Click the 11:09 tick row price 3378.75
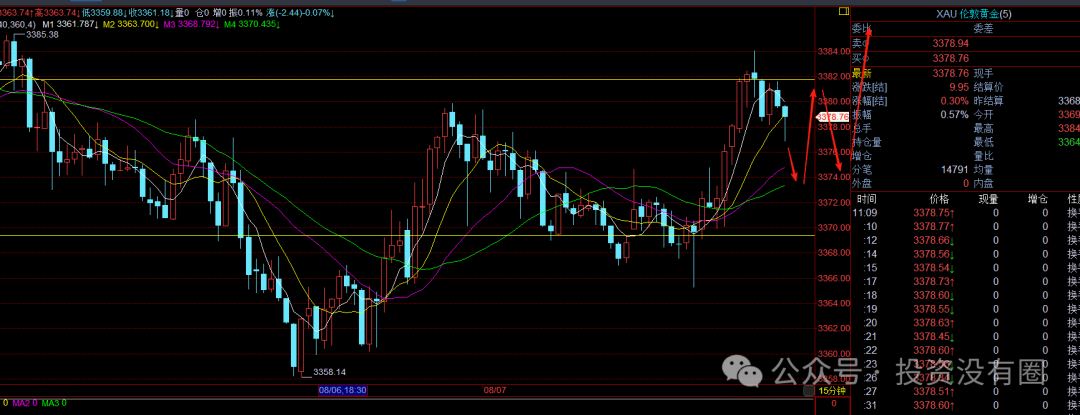The image size is (1080, 415). [933, 213]
